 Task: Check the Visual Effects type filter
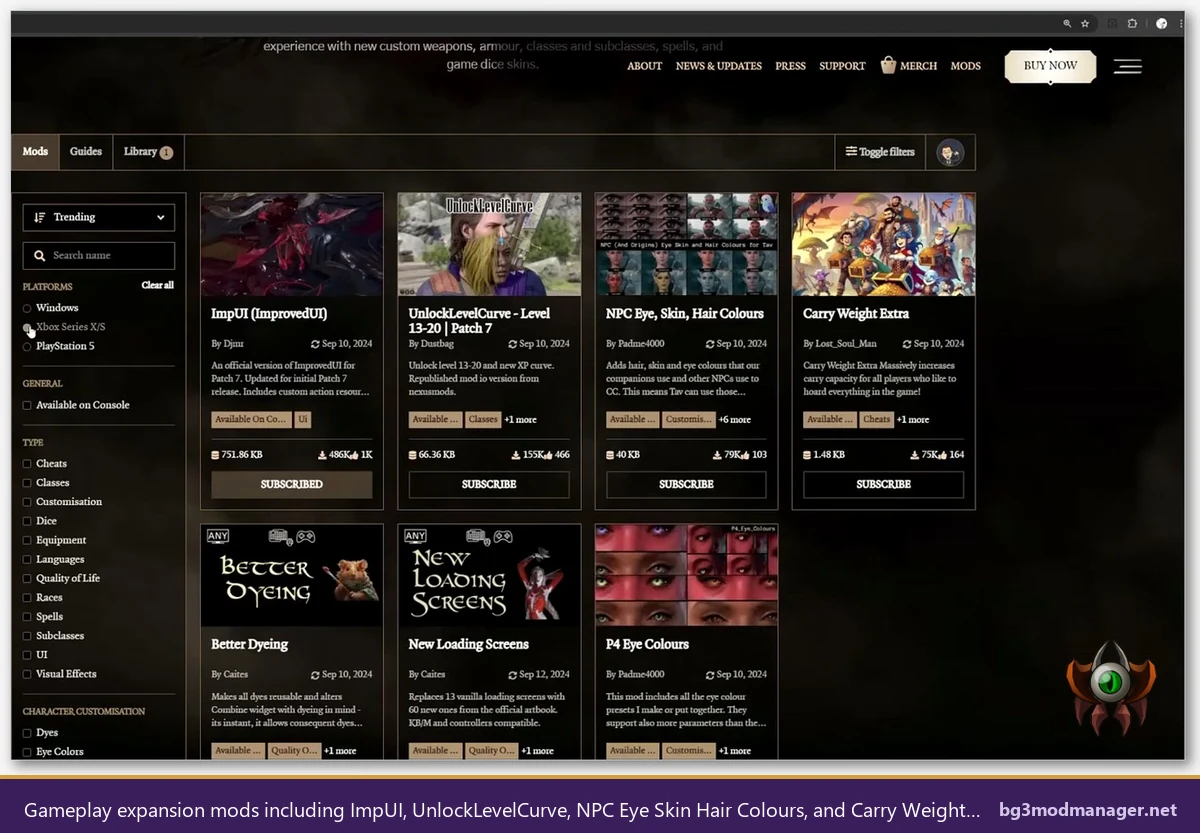pos(27,674)
